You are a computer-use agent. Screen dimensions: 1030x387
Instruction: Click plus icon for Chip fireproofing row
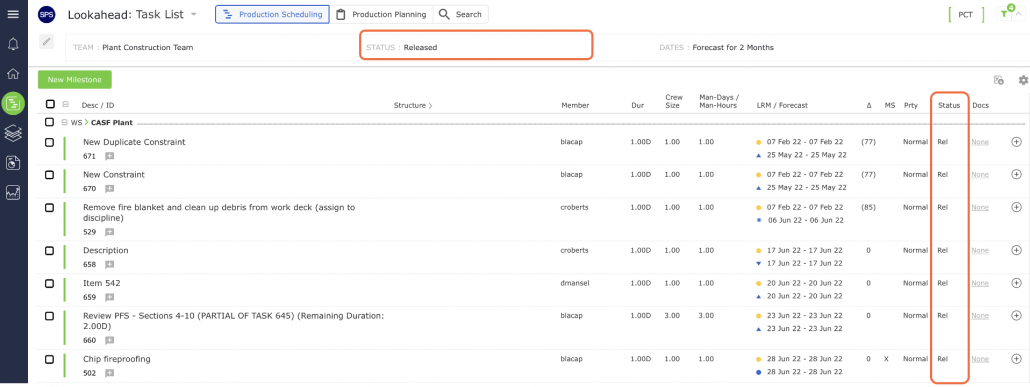tap(1016, 359)
